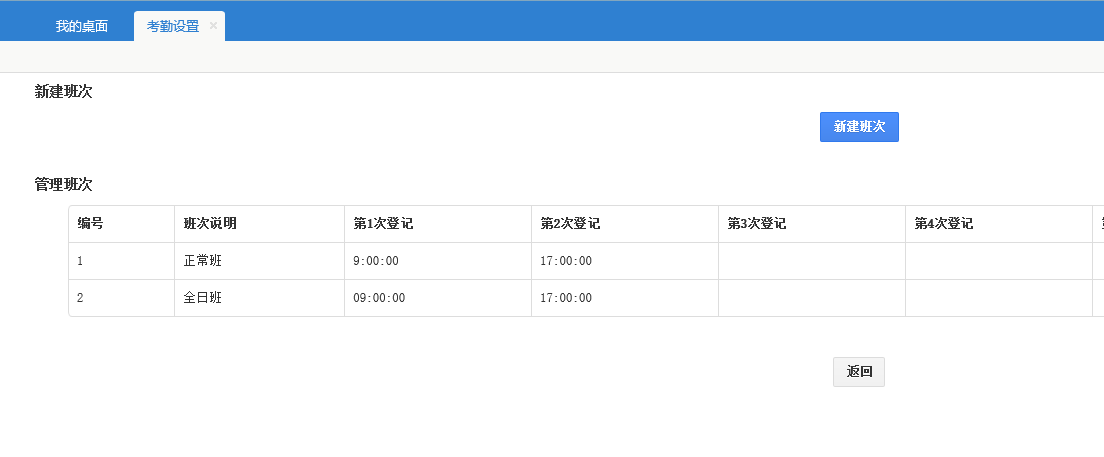Viewport: 1104px width, 457px height.
Task: Select the 正常班 shift name cell
Action: [x=203, y=261]
